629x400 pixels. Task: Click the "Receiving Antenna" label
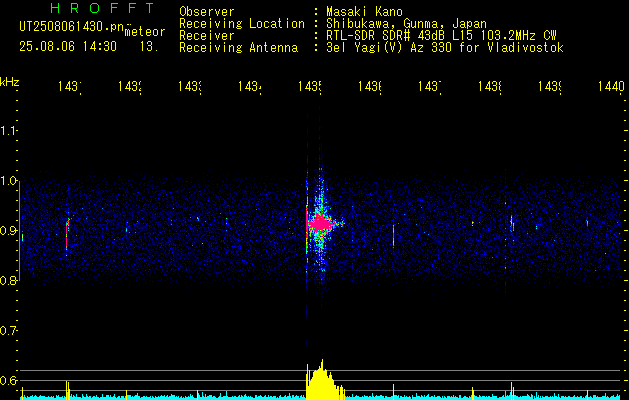coord(238,48)
